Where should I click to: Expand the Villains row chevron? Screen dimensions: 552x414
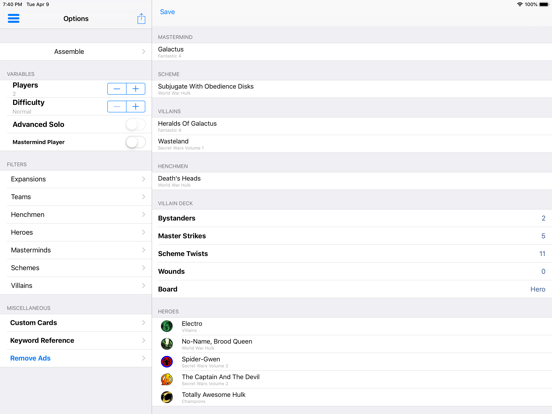click(x=143, y=286)
